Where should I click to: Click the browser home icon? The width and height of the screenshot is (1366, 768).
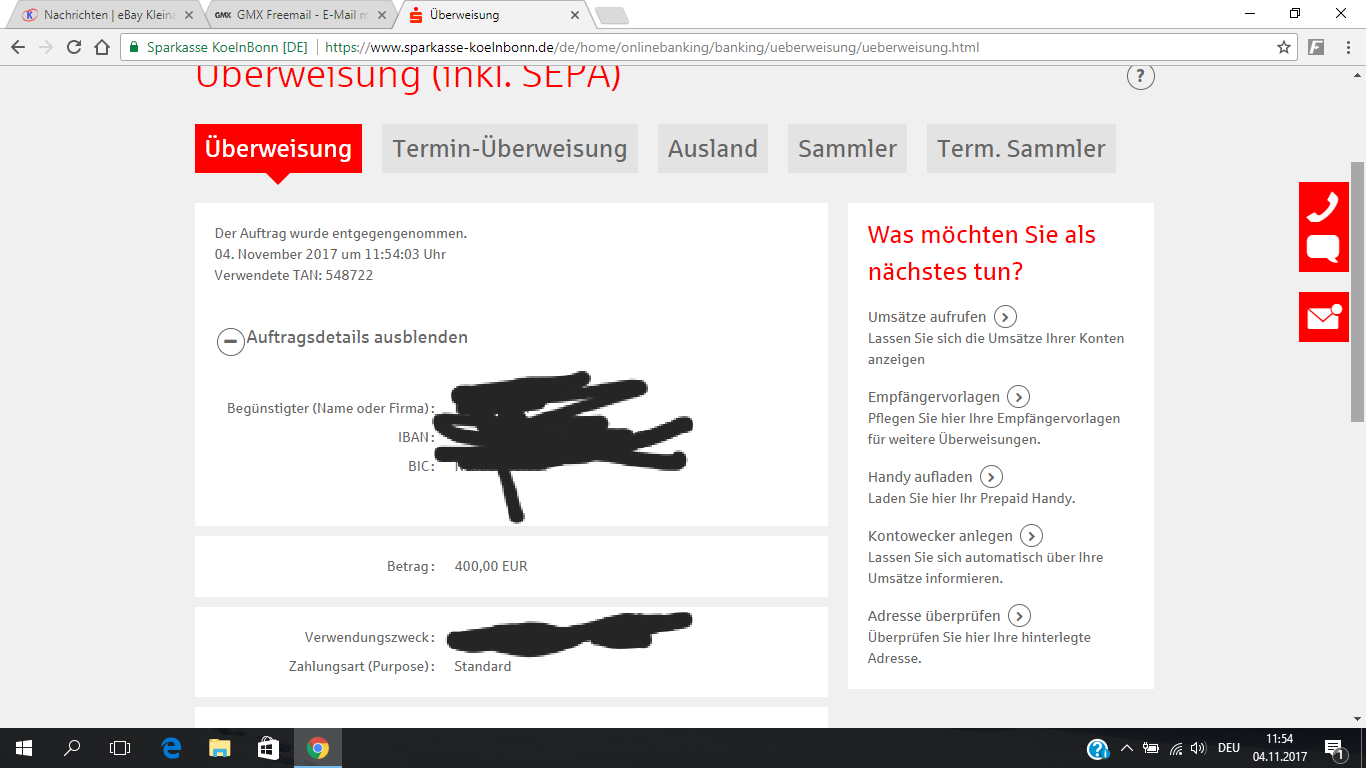[102, 47]
